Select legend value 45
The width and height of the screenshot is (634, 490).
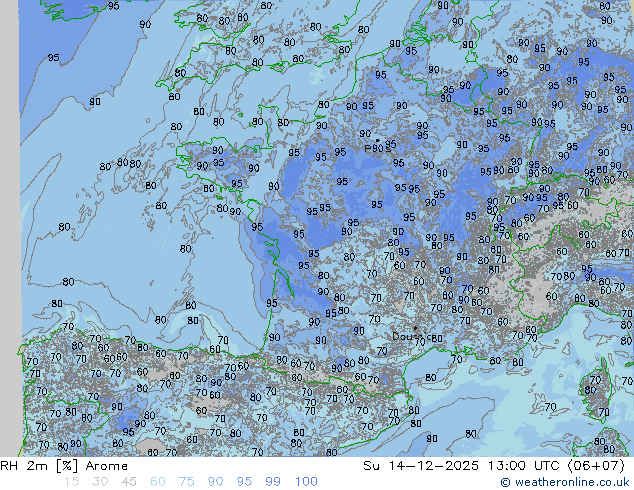point(129,482)
